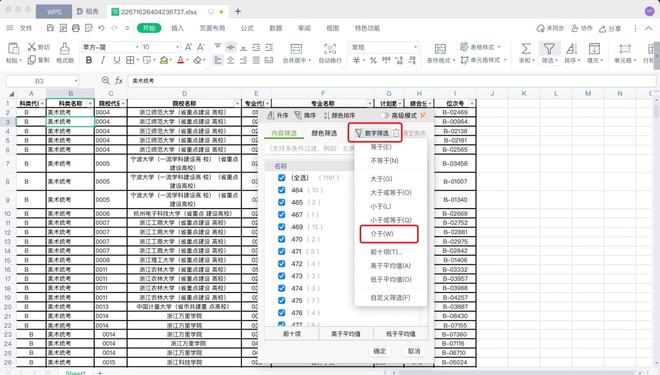Toggle Advanced Mode (高级模式) switch
660x375 pixels.
coord(385,115)
